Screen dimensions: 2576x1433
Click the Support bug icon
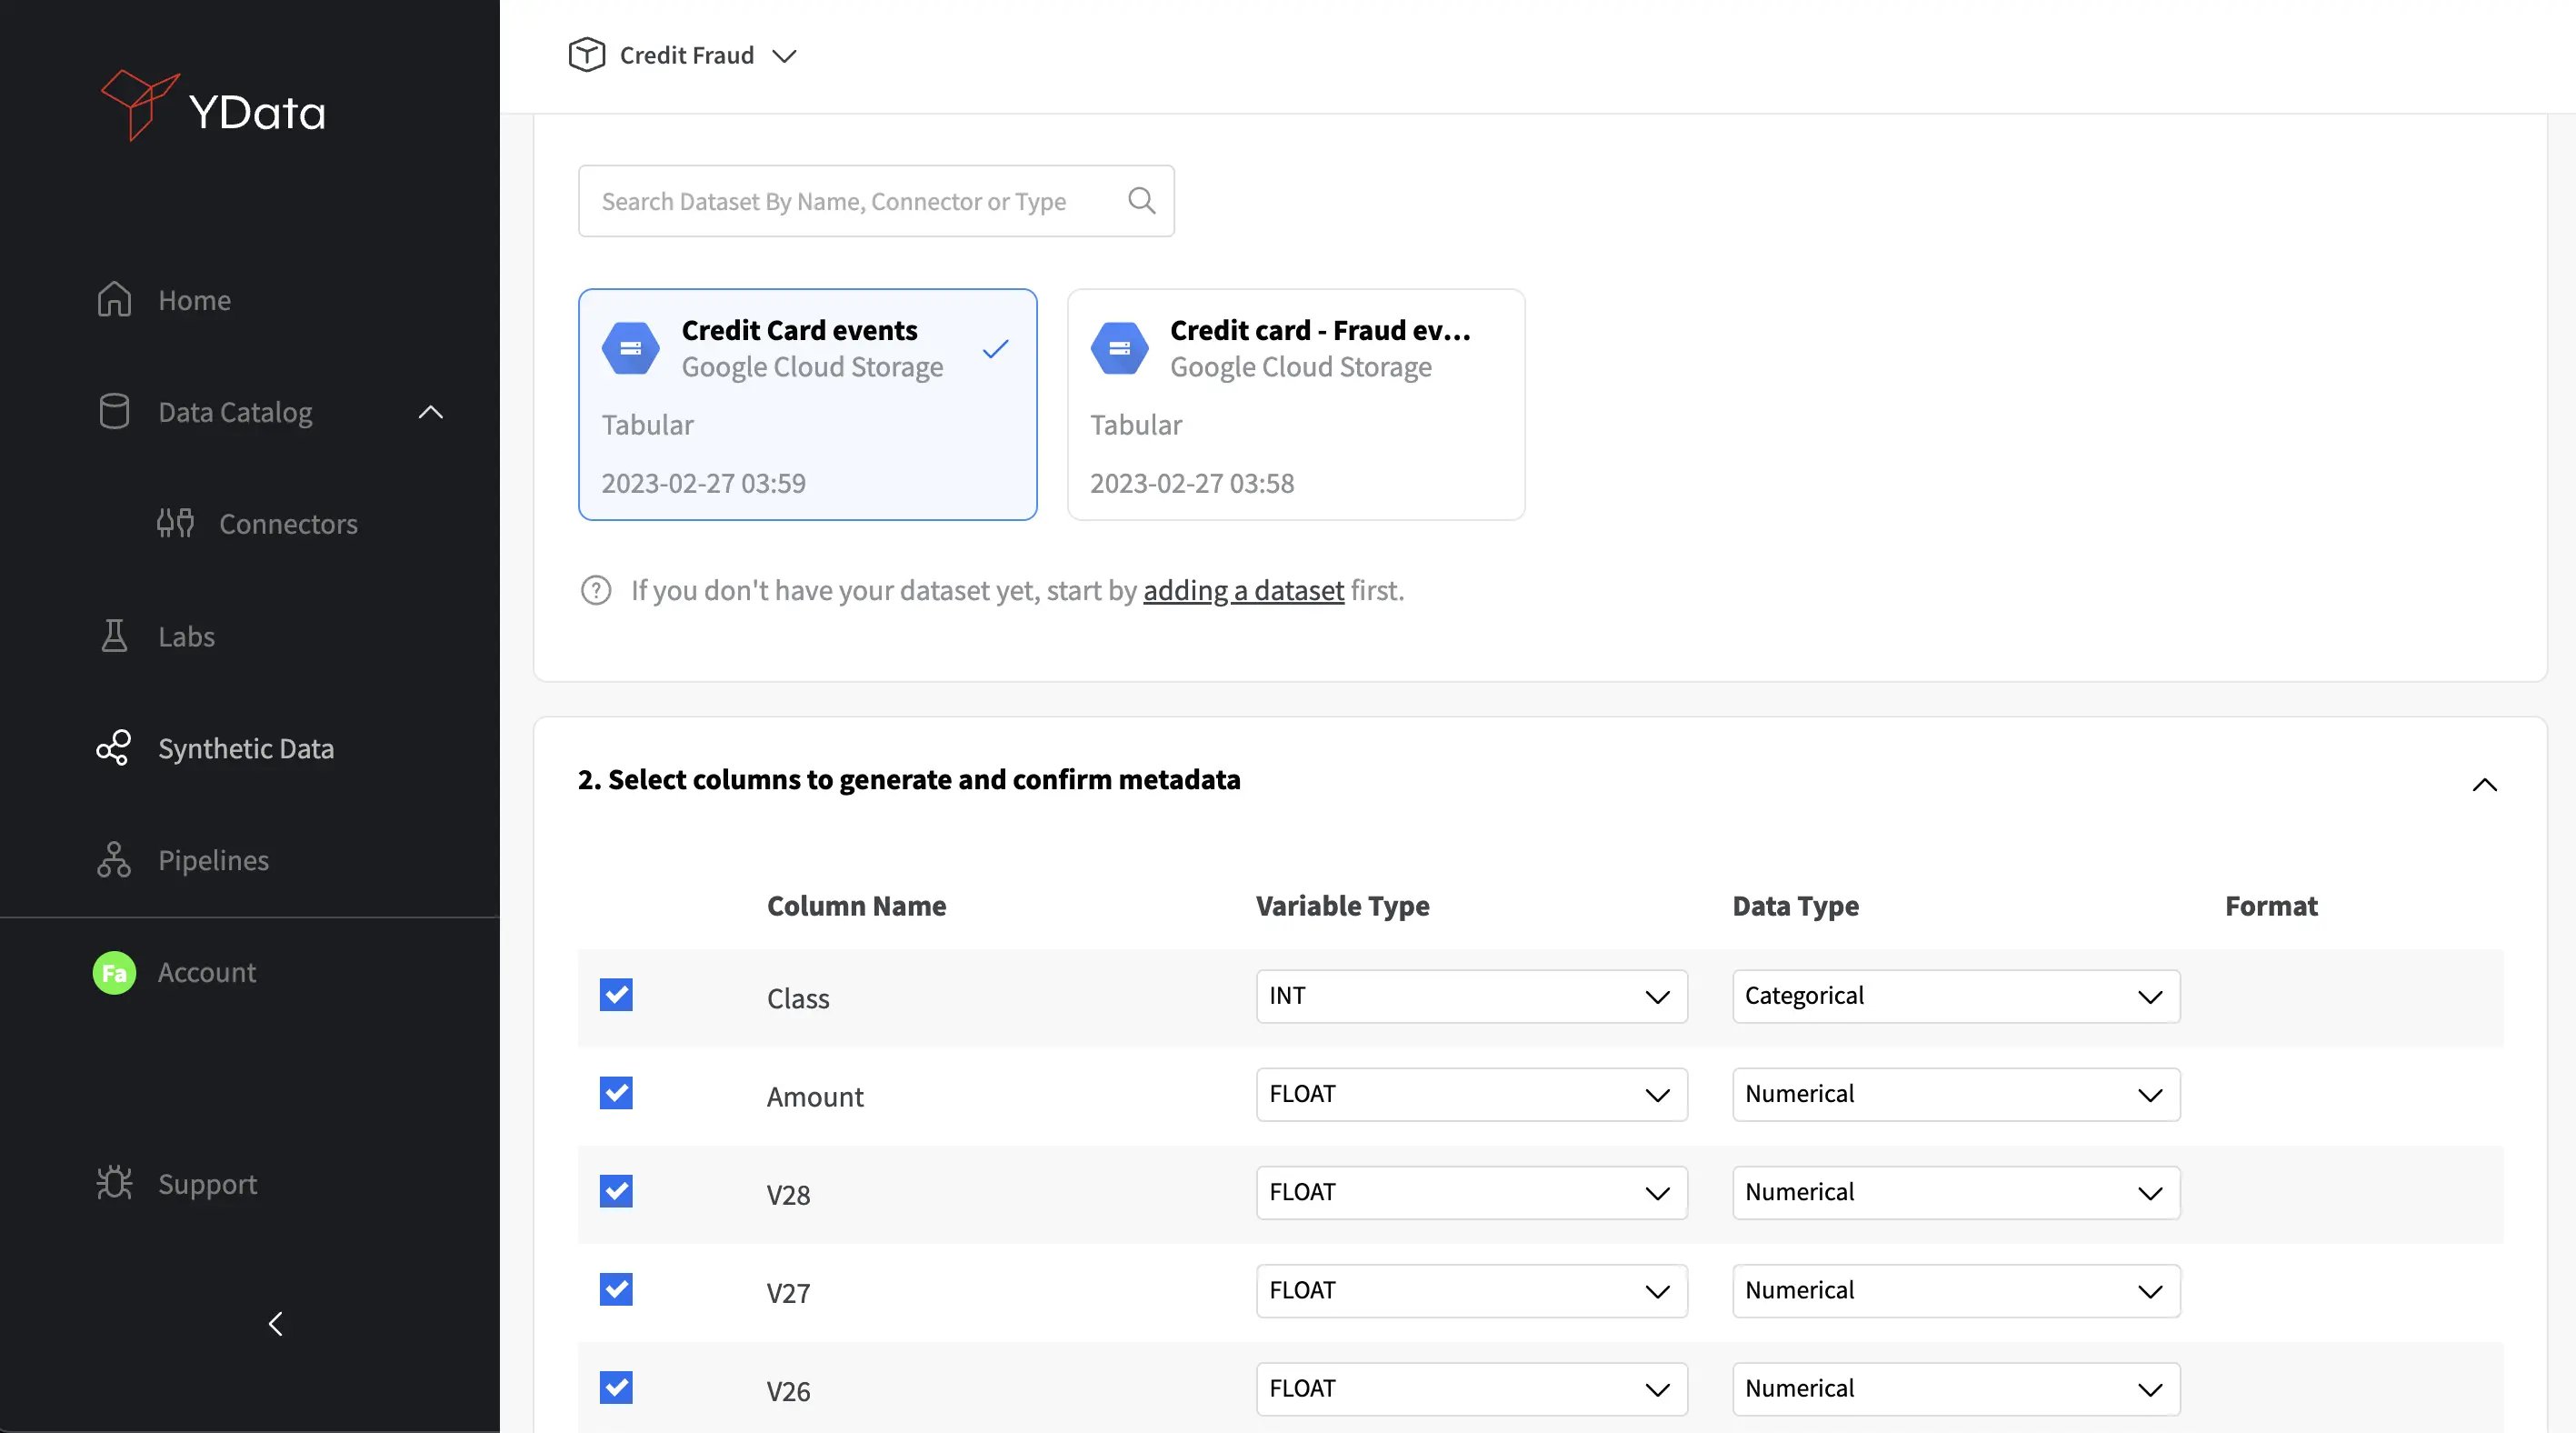114,1183
